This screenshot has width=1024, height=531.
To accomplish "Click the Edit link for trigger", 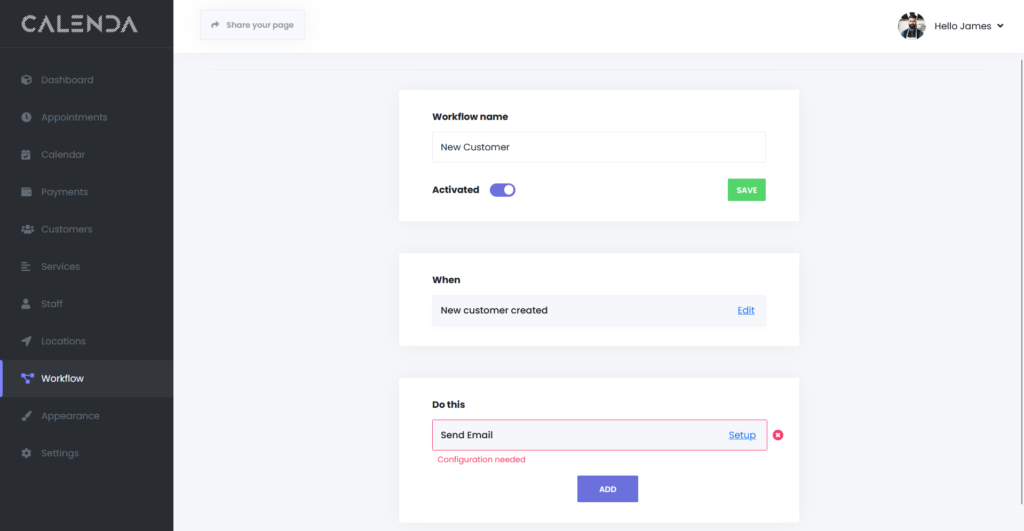I will pyautogui.click(x=746, y=310).
